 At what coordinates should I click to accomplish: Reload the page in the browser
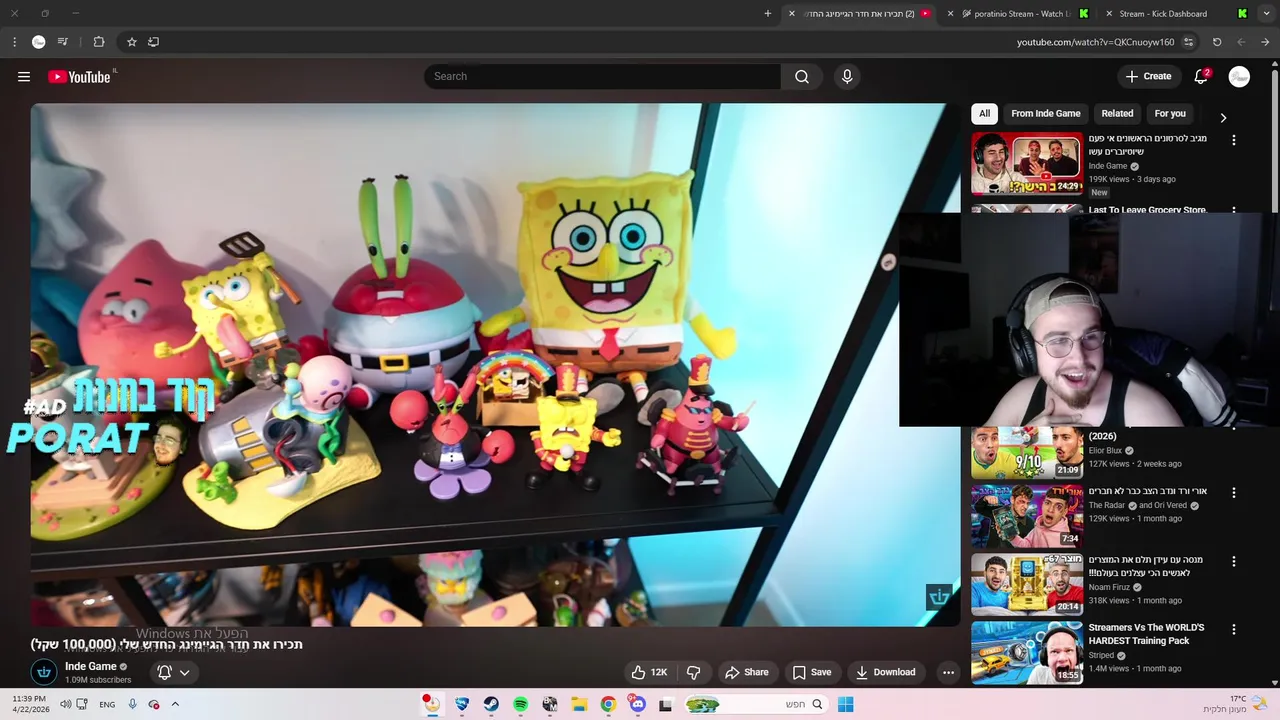[1217, 42]
